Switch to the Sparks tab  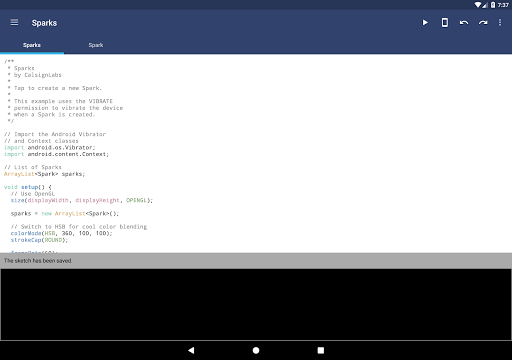[32, 45]
